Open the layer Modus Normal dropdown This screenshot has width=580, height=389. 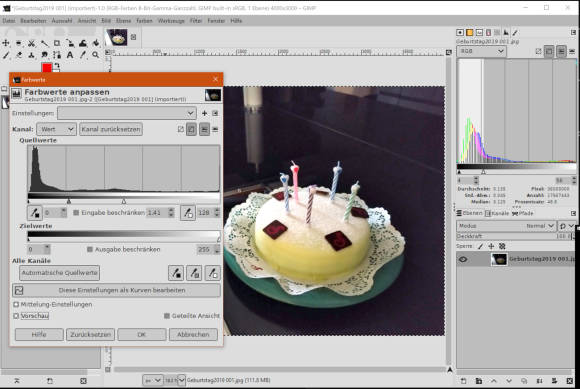click(x=506, y=226)
